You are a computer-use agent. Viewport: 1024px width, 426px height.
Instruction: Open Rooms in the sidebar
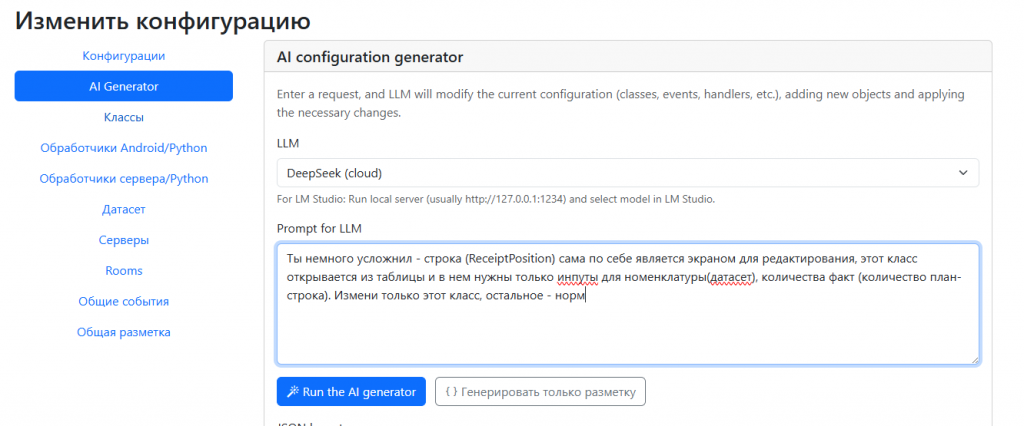(123, 271)
